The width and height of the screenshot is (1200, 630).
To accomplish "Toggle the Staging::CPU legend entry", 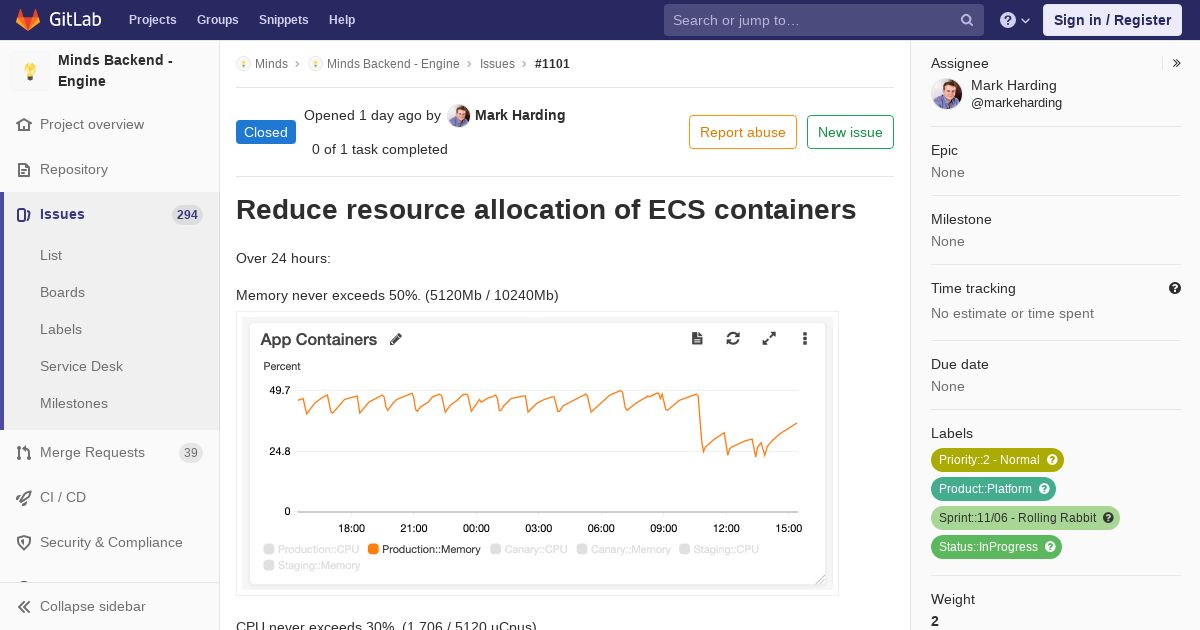I will 719,549.
